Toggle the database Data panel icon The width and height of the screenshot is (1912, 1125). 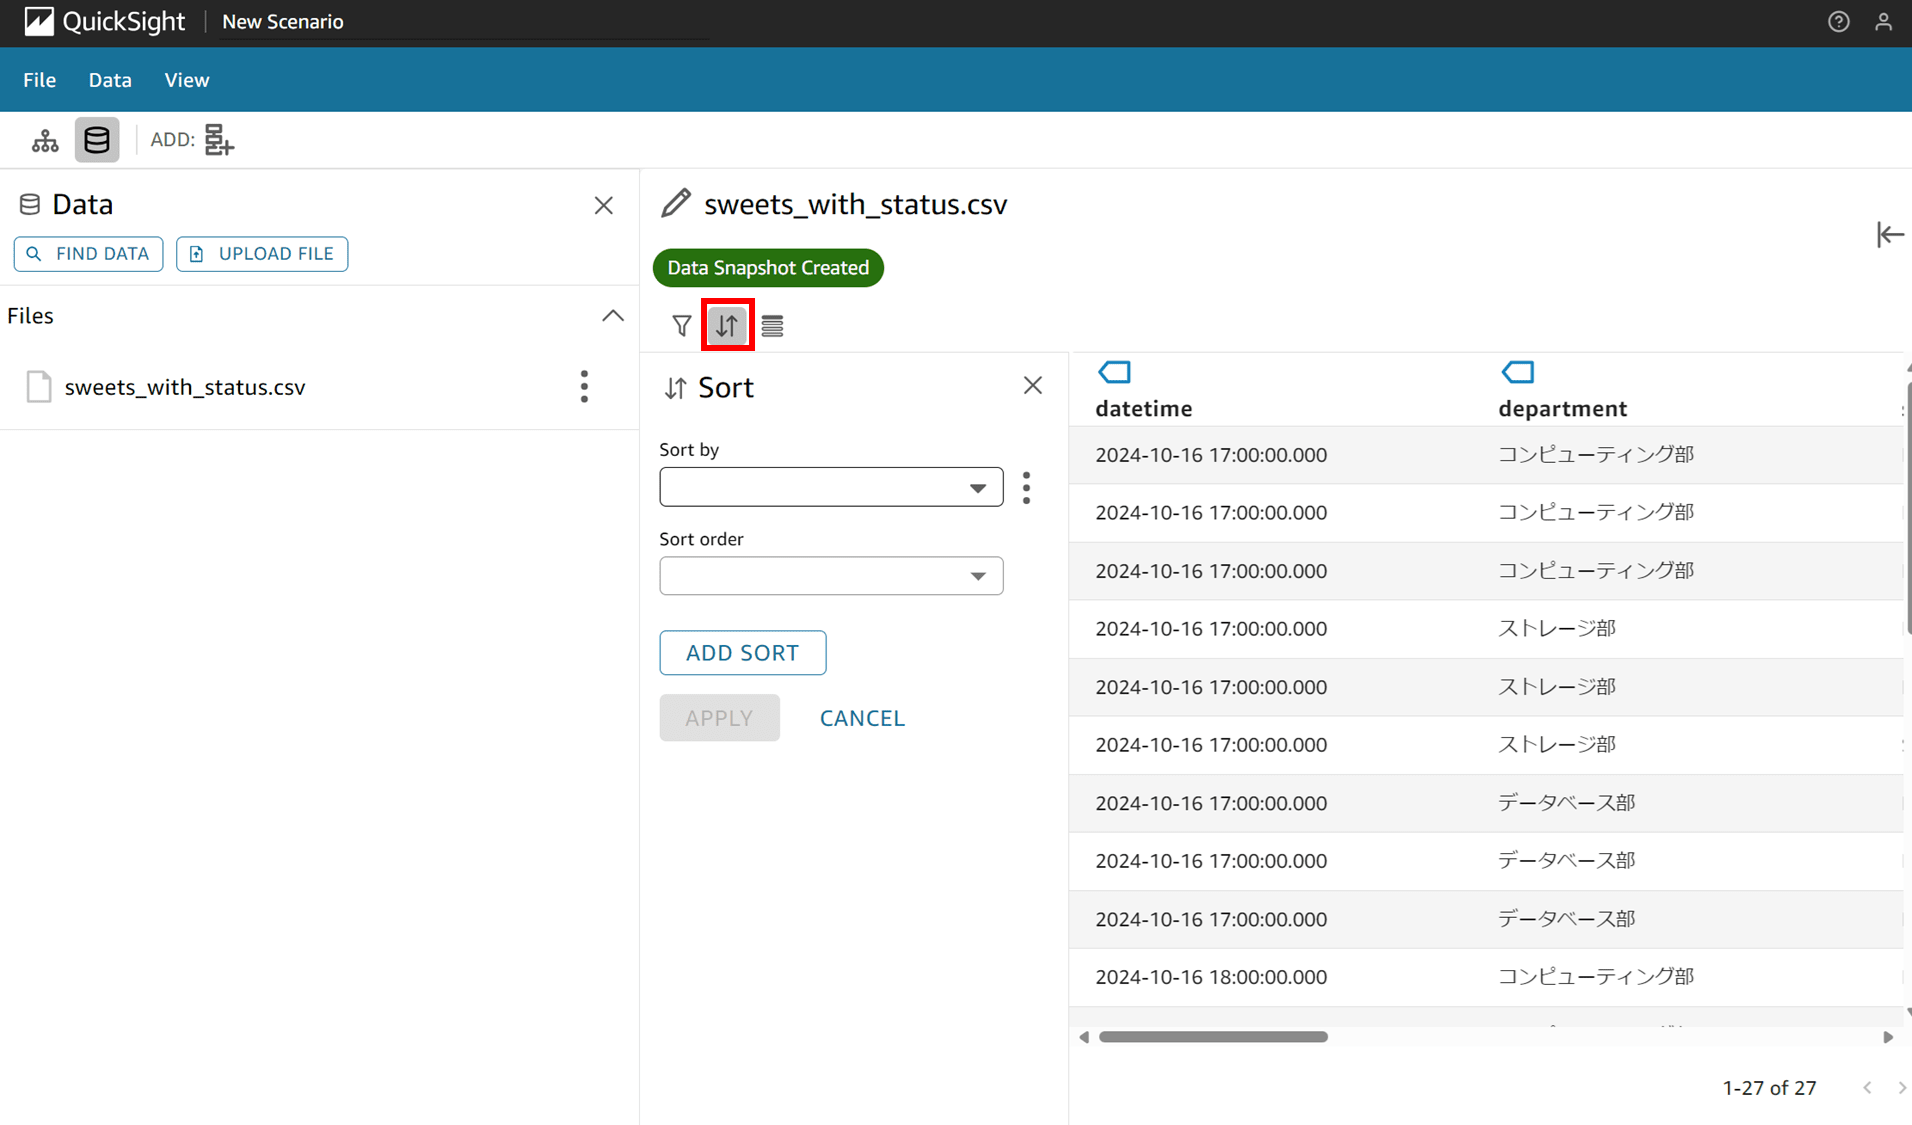click(x=97, y=140)
